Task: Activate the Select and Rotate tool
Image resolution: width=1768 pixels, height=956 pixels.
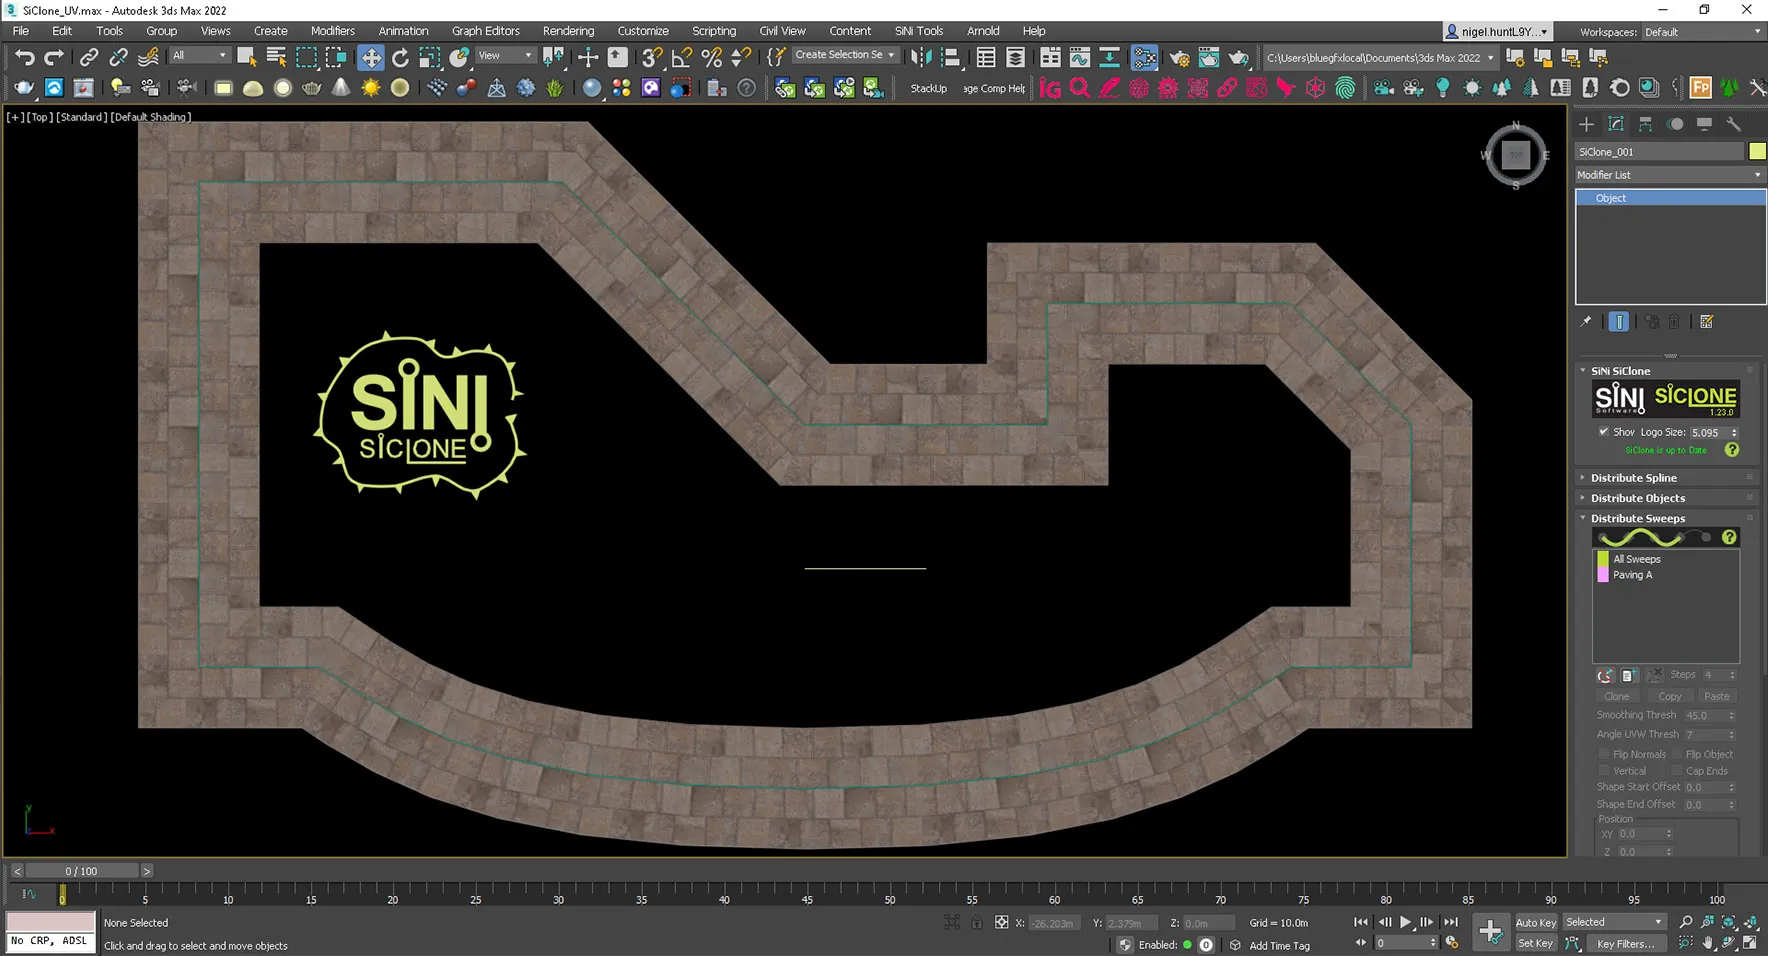Action: click(400, 57)
